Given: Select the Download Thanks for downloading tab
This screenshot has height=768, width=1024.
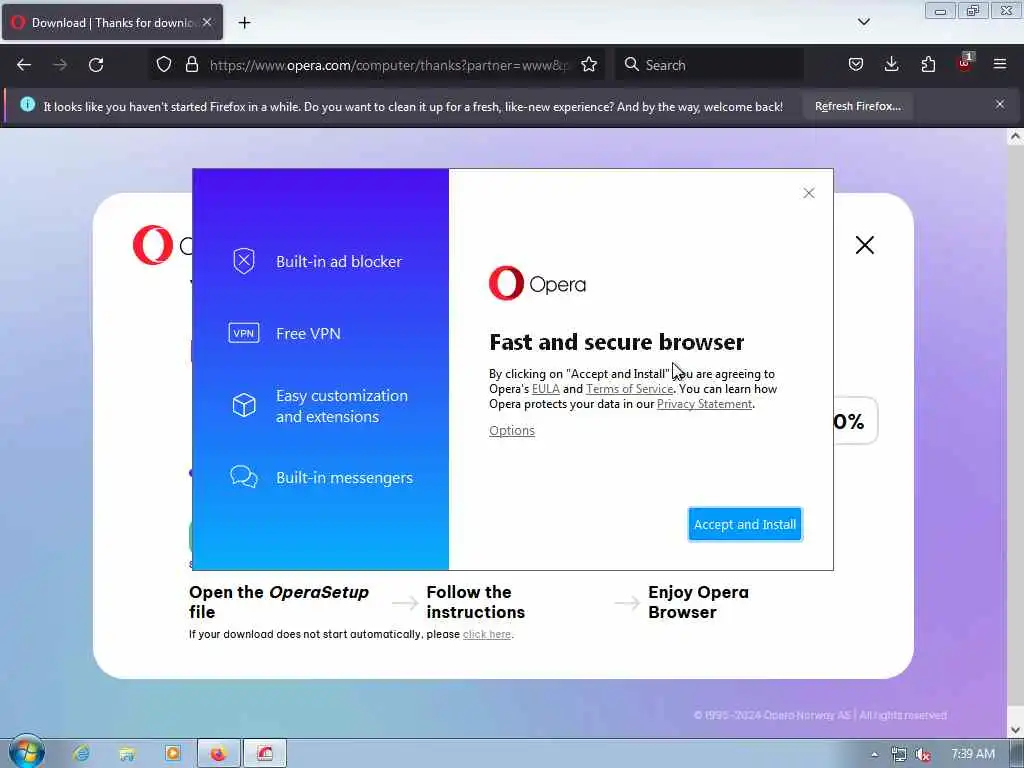Looking at the screenshot, I should point(112,22).
